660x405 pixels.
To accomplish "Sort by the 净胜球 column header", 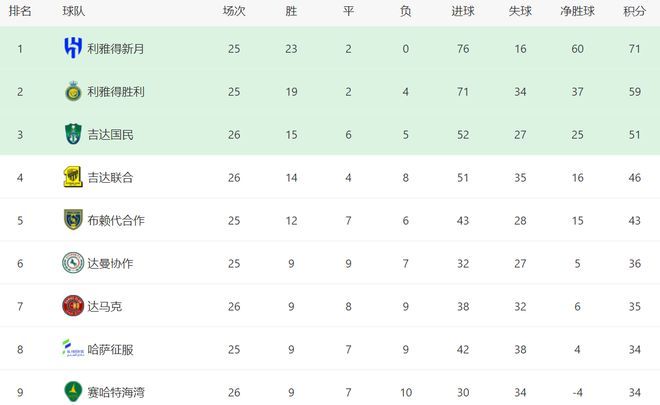I will (577, 11).
